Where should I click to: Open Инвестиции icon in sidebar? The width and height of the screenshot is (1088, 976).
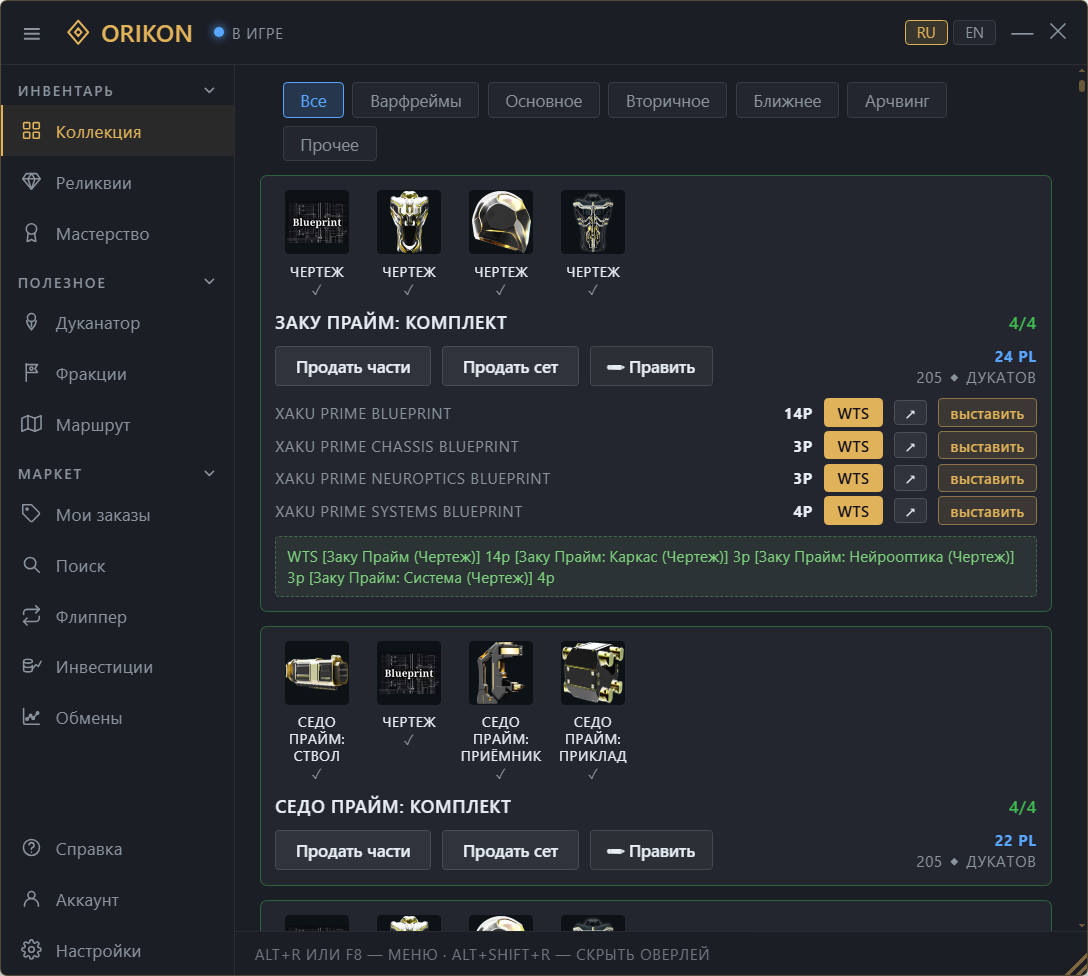(31, 666)
